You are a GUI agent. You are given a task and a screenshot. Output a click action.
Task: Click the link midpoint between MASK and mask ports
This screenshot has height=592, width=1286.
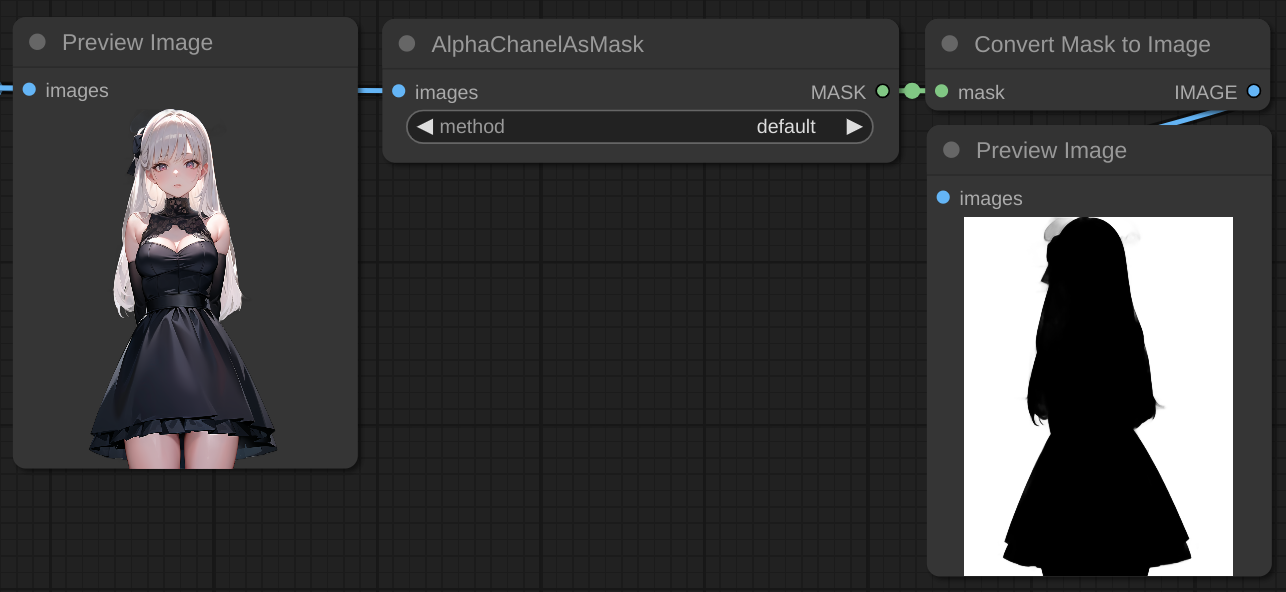tap(912, 92)
